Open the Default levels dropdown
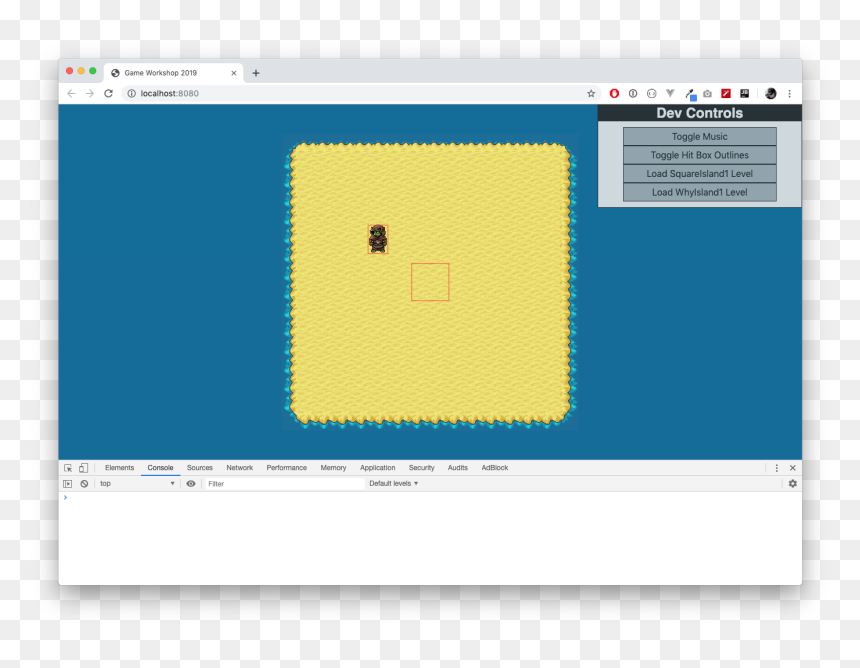Screen dimensions: 860x668 [393, 484]
